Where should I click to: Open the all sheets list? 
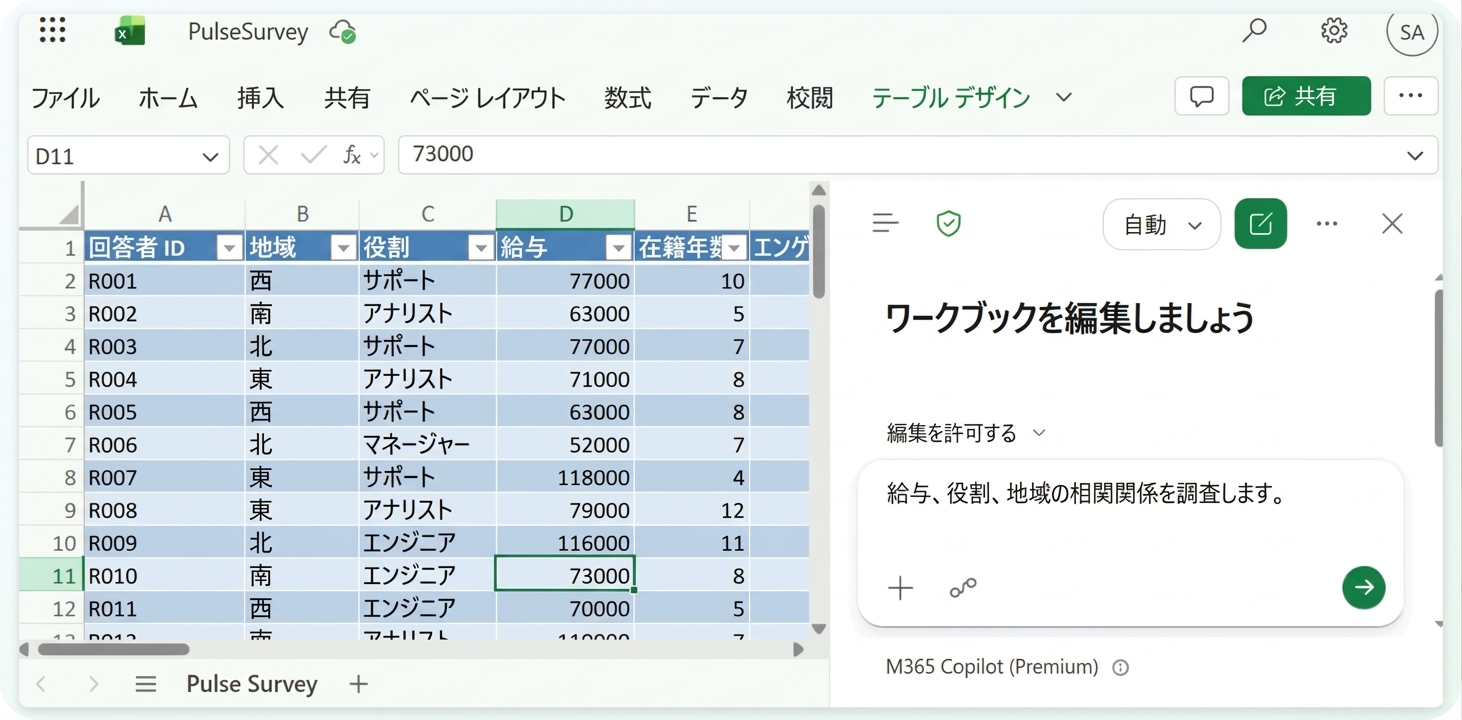tap(146, 684)
